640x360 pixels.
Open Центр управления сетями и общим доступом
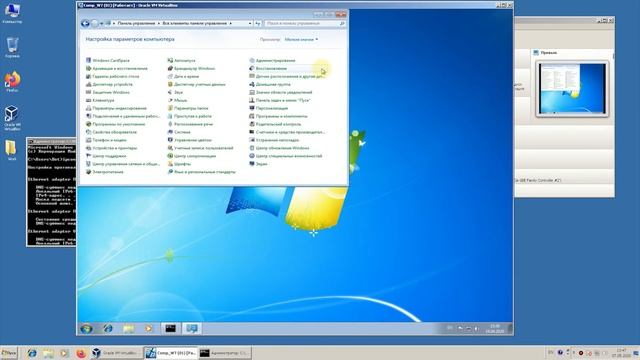tap(123, 164)
